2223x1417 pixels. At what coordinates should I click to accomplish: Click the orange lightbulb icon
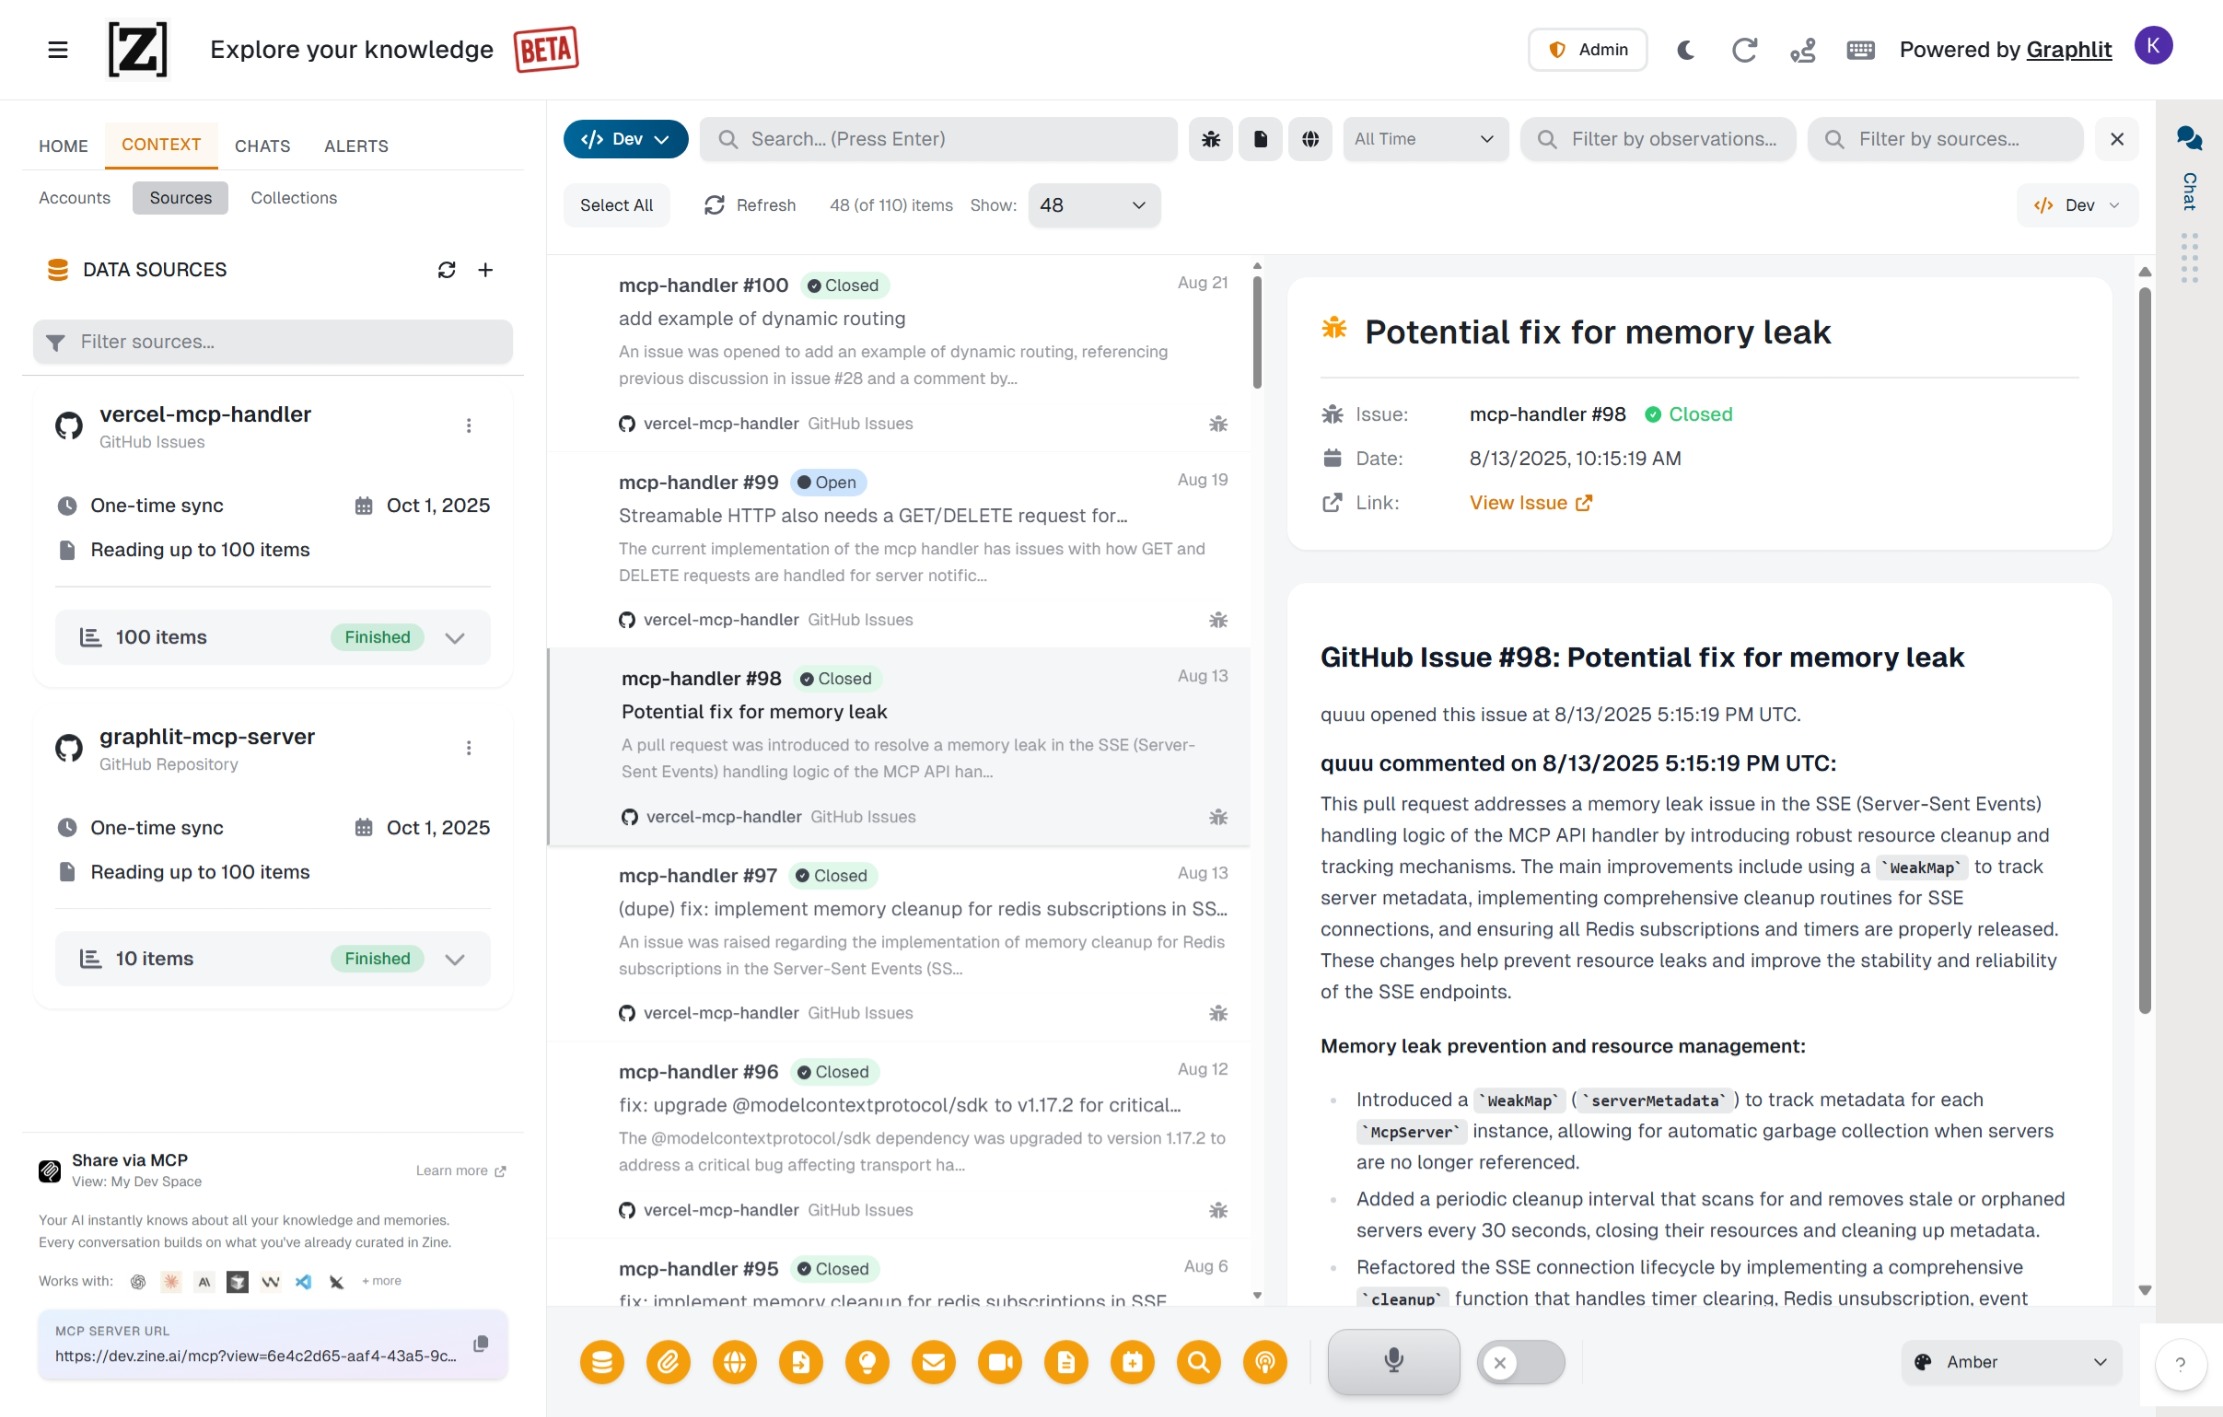[867, 1362]
